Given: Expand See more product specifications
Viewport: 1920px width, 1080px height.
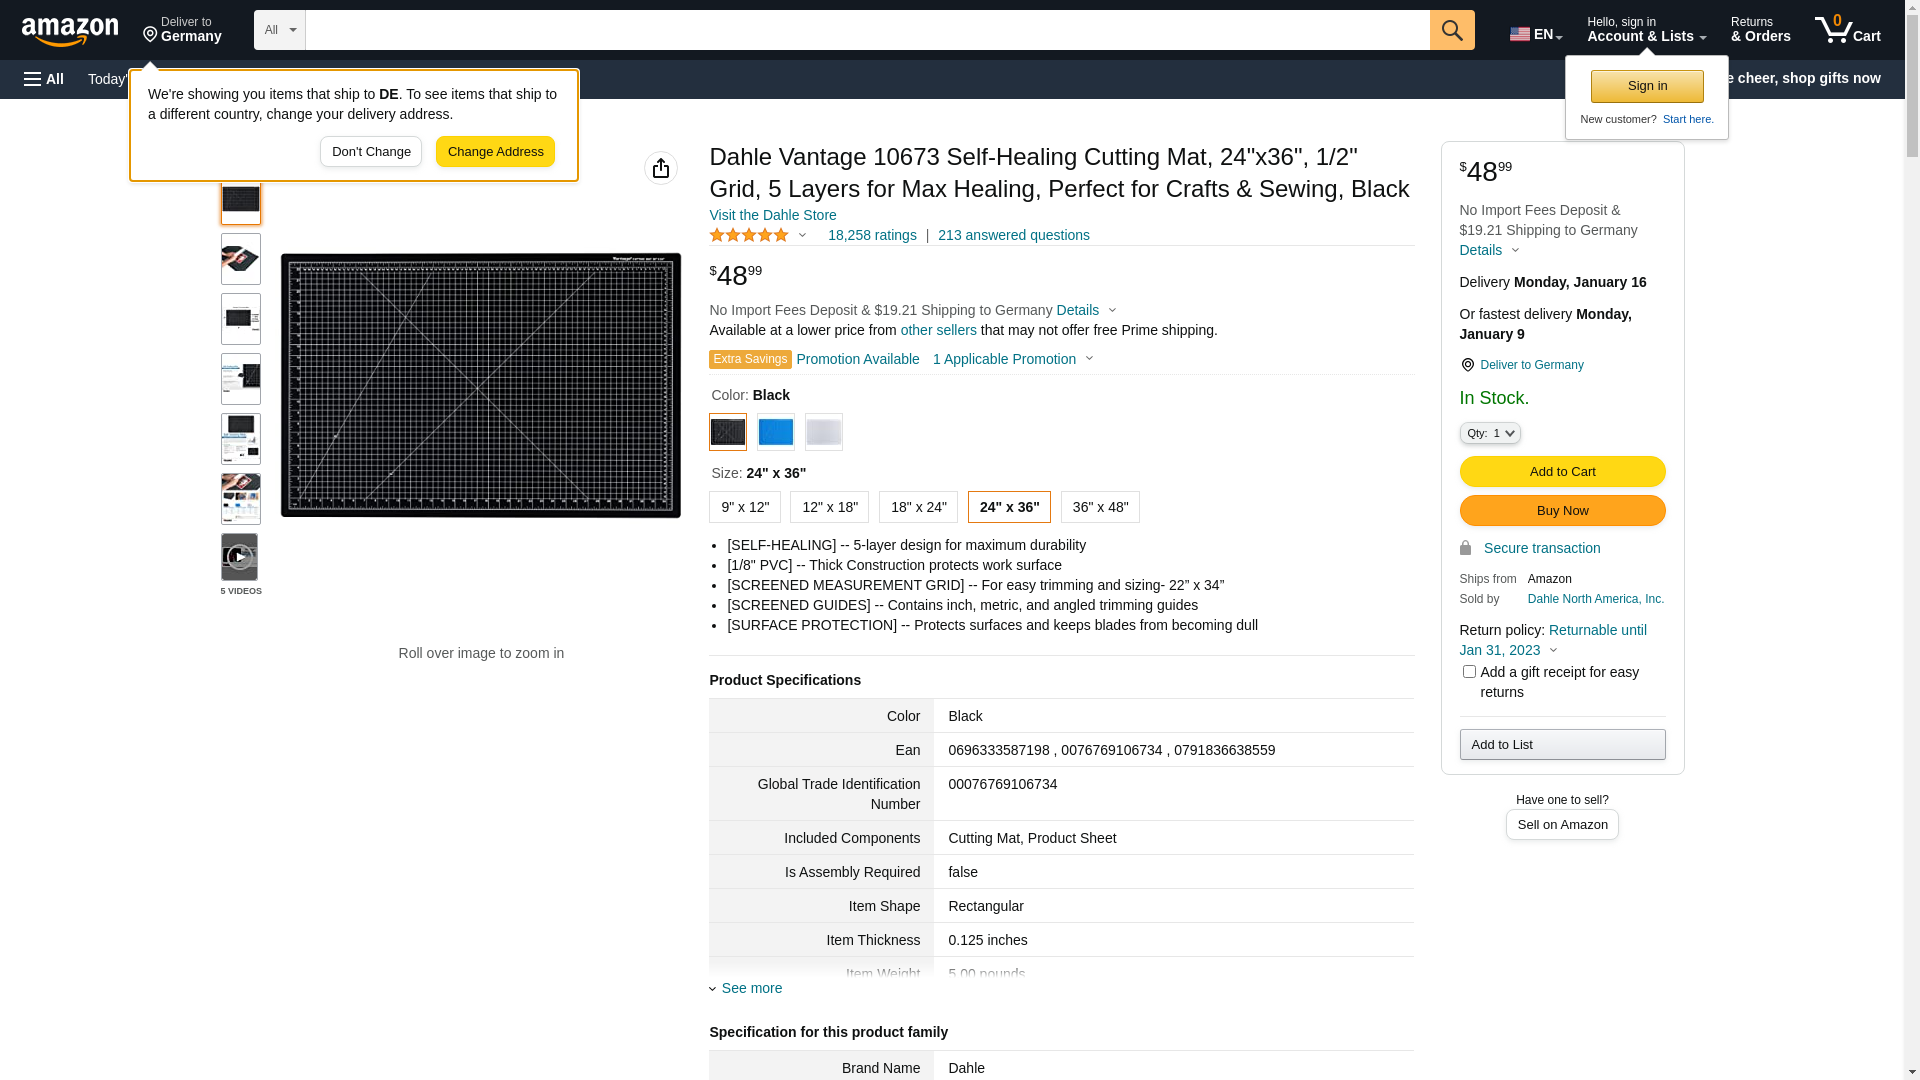Looking at the screenshot, I should [751, 988].
